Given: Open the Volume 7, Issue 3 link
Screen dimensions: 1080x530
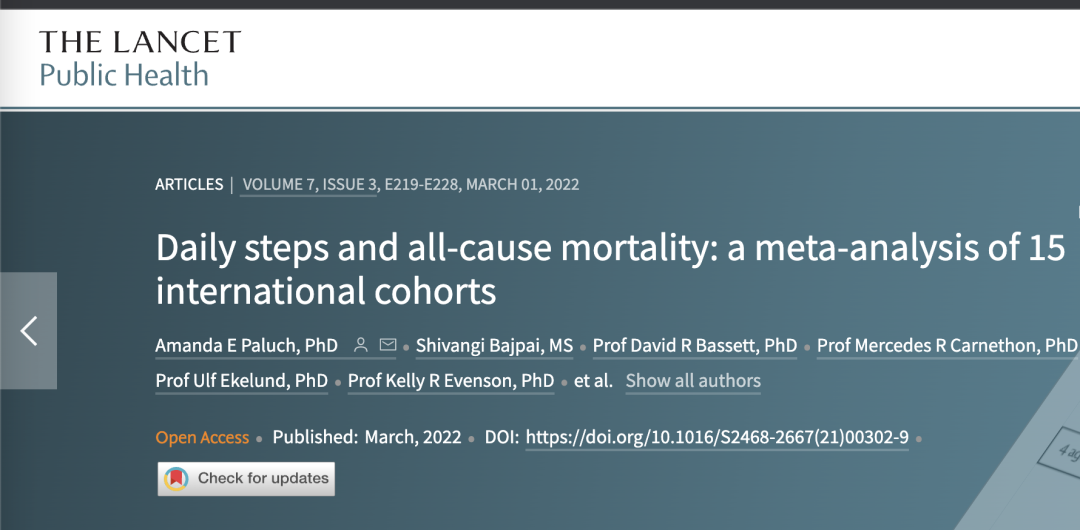Looking at the screenshot, I should pos(308,185).
